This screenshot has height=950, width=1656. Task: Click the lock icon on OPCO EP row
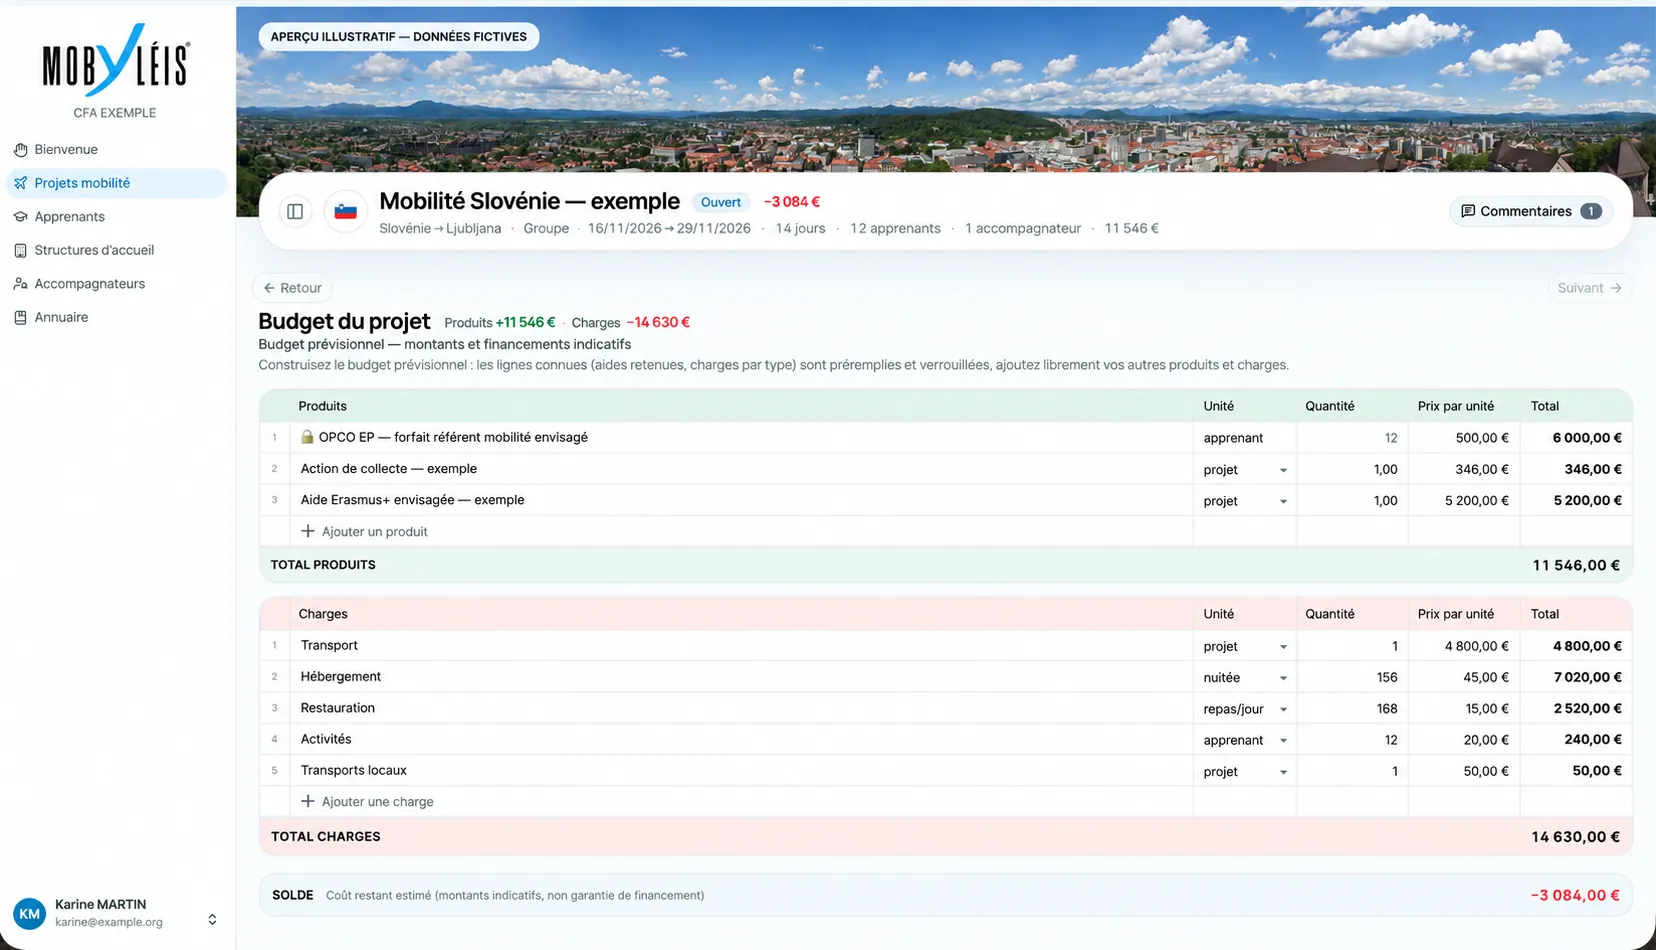[x=307, y=437]
